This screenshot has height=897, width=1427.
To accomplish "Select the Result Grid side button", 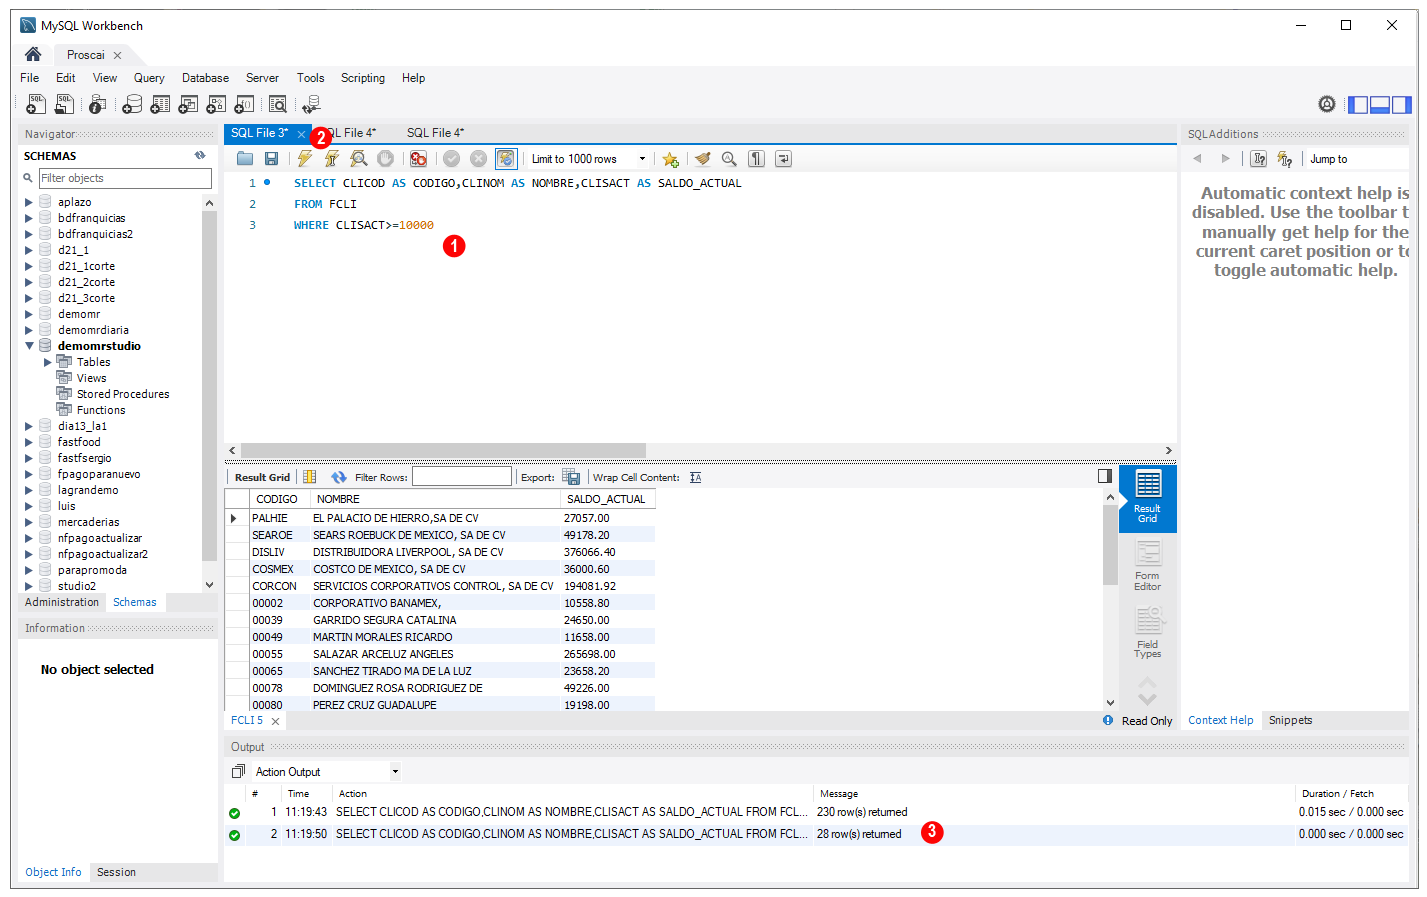I will pos(1147,498).
